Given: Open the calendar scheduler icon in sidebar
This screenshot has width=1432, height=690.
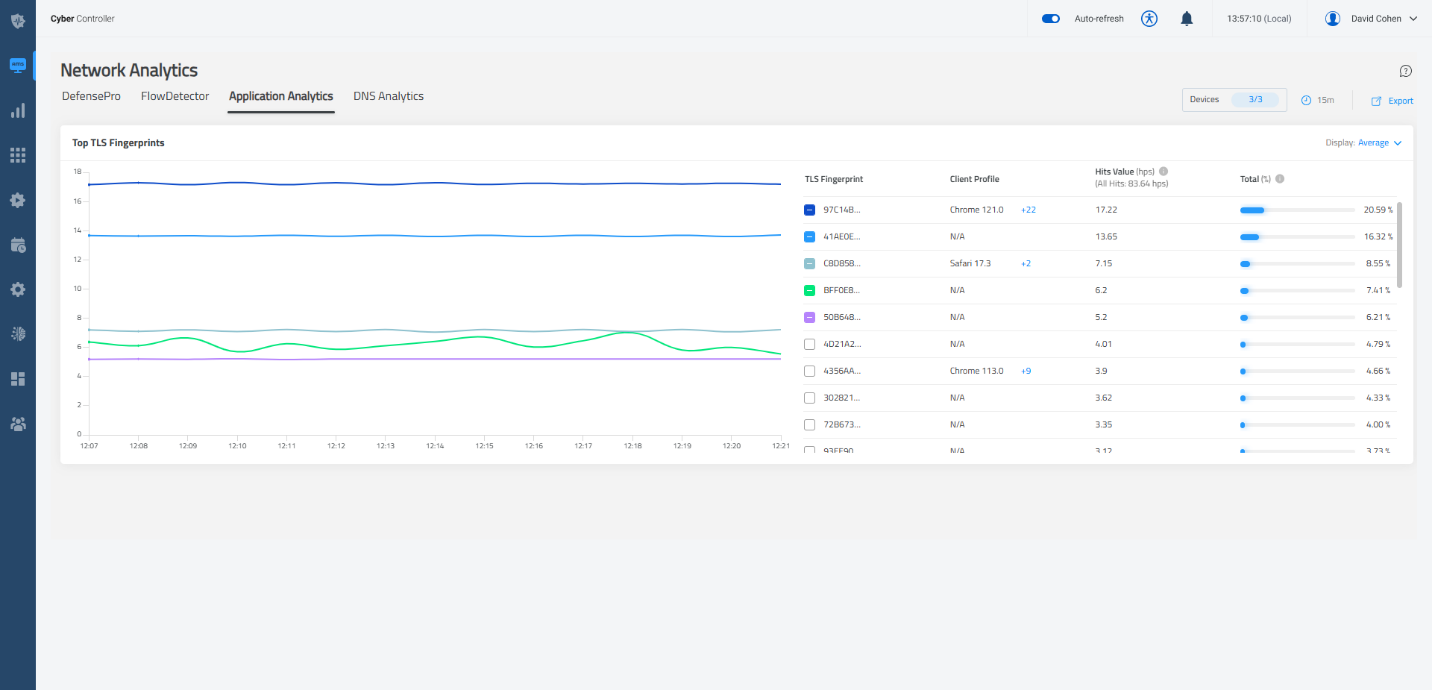Looking at the screenshot, I should (18, 245).
